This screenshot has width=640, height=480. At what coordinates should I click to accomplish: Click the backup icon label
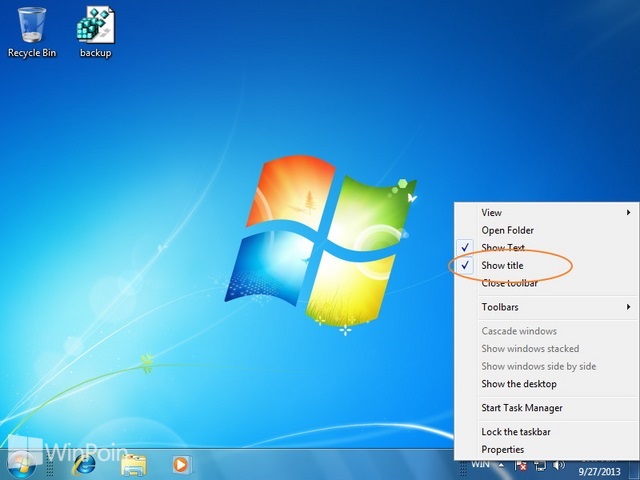pos(96,53)
